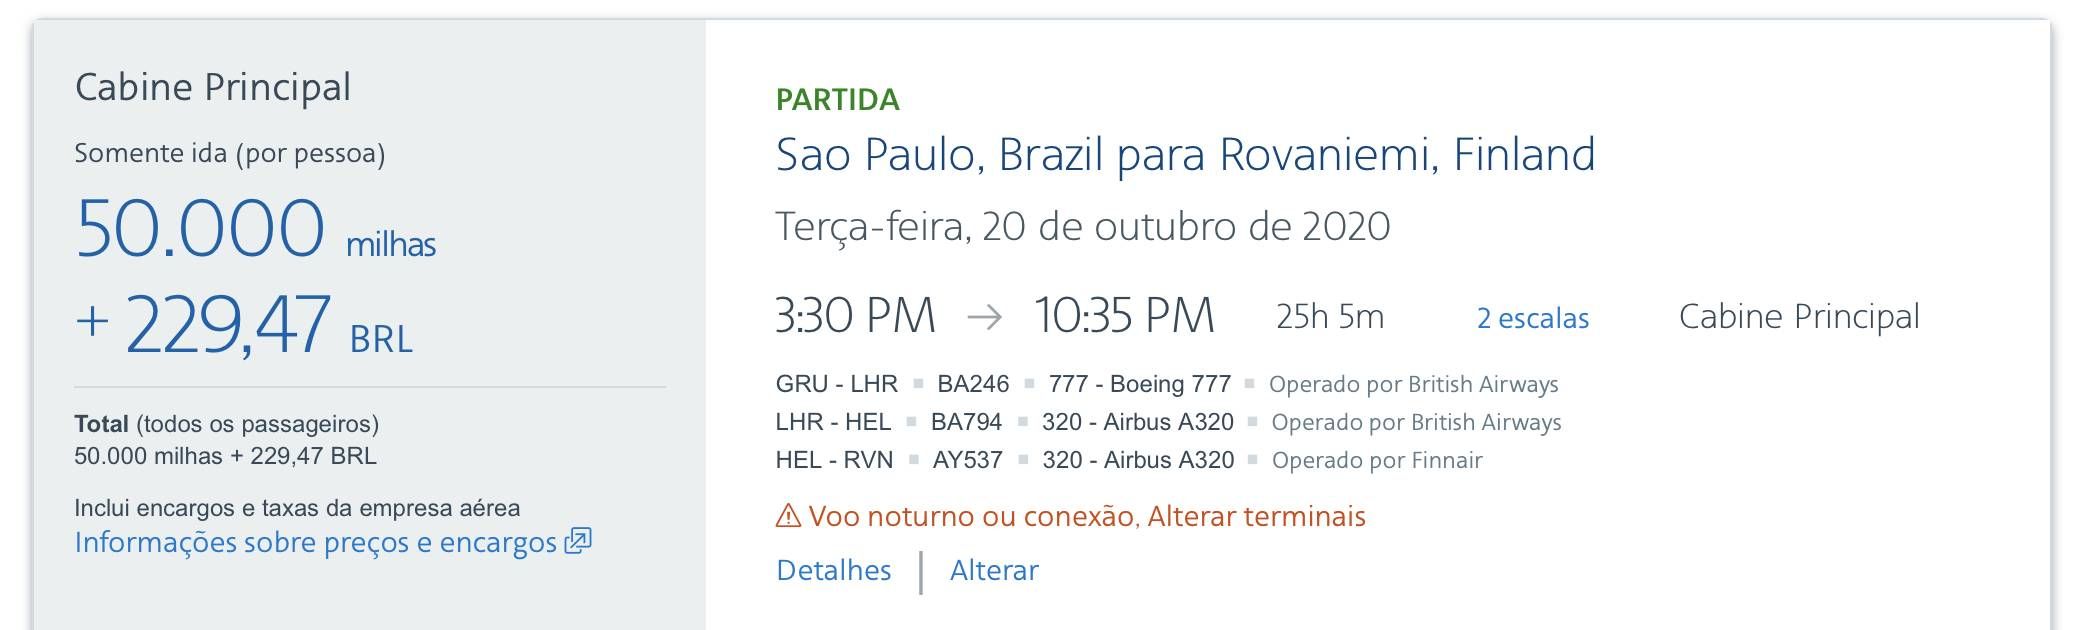
Task: Open the external link icon beside pricing info
Action: click(x=578, y=541)
